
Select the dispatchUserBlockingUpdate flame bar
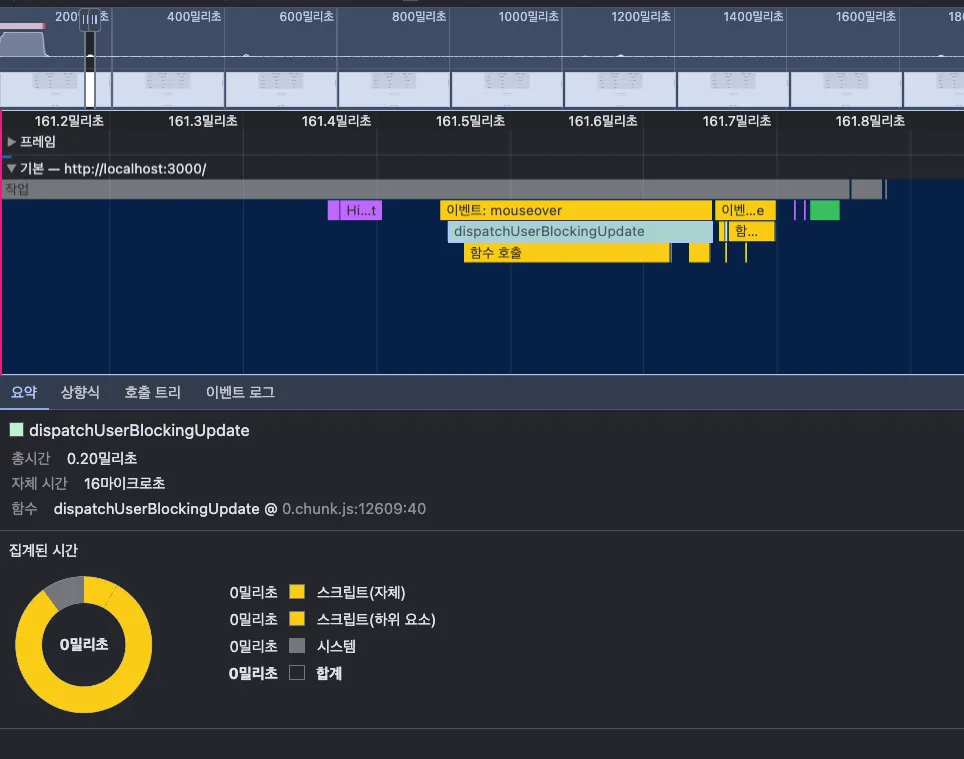click(579, 232)
